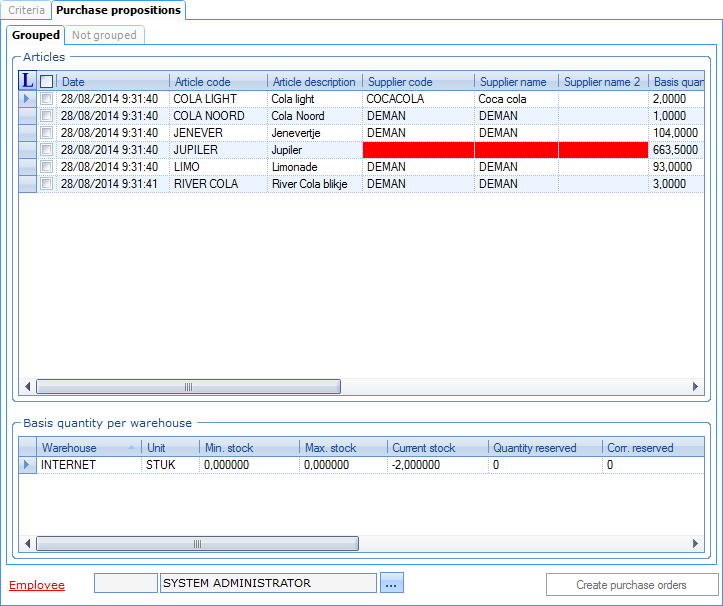Screen dimensions: 723x606
Task: Tick the JUPILER row checkbox
Action: coord(47,150)
